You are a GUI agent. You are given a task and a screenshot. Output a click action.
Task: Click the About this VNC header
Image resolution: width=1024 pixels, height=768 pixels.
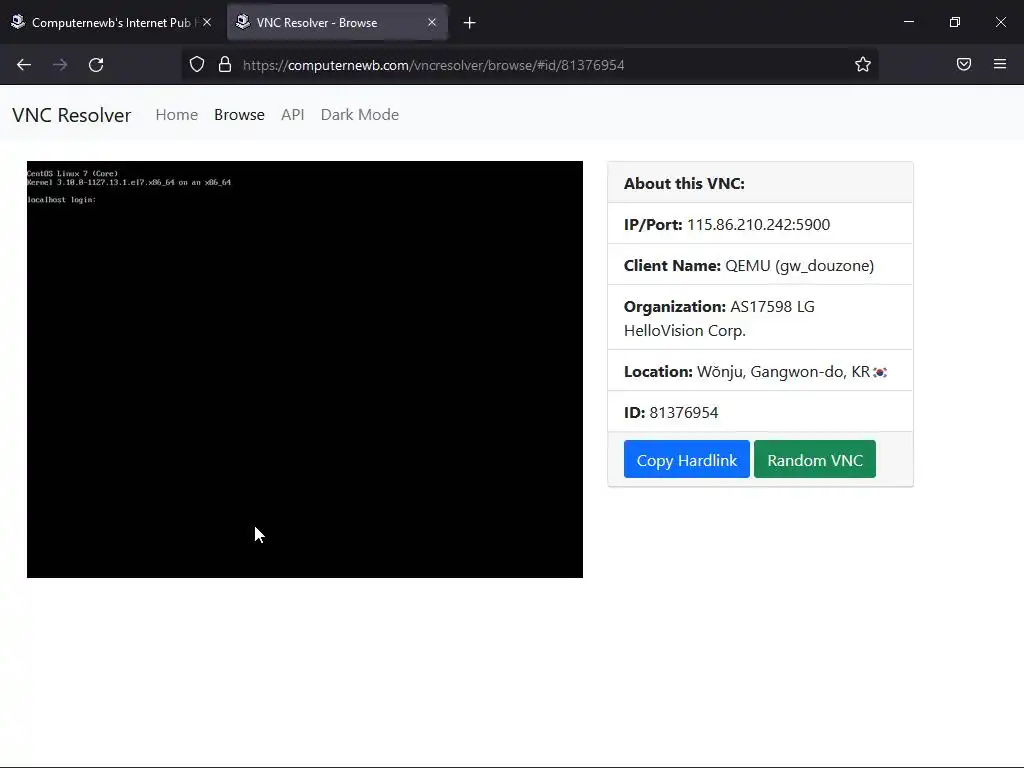(684, 184)
